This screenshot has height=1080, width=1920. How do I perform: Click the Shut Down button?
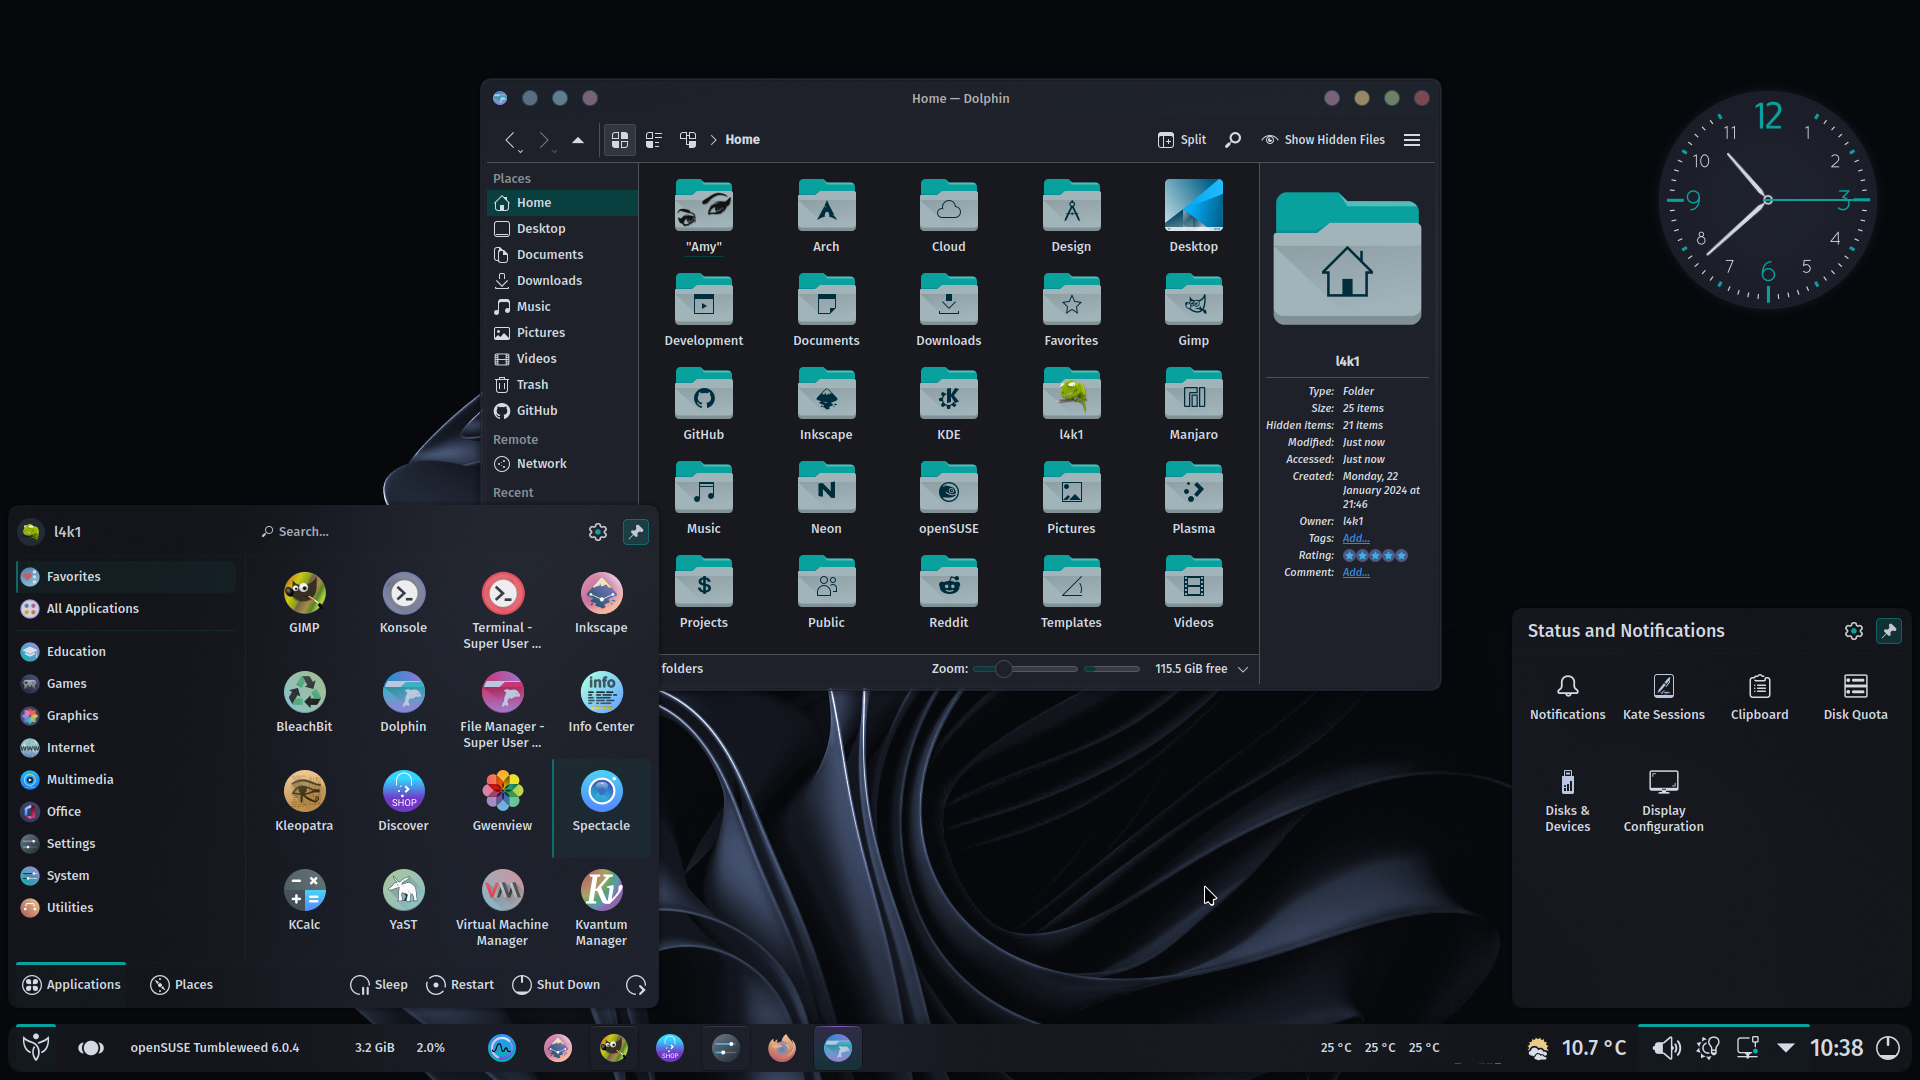557,985
